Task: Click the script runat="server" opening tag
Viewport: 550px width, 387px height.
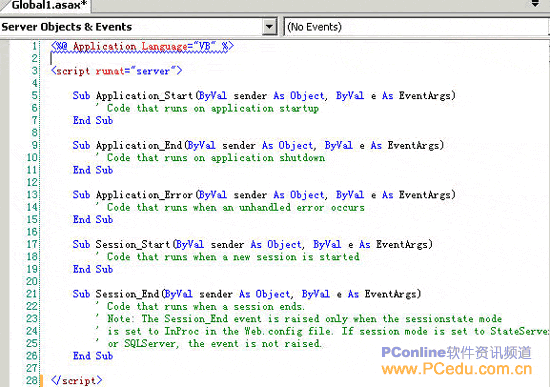Action: (116, 71)
